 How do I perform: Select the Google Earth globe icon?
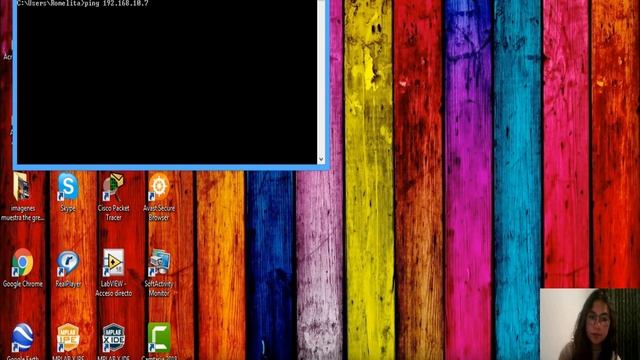[x=22, y=338]
